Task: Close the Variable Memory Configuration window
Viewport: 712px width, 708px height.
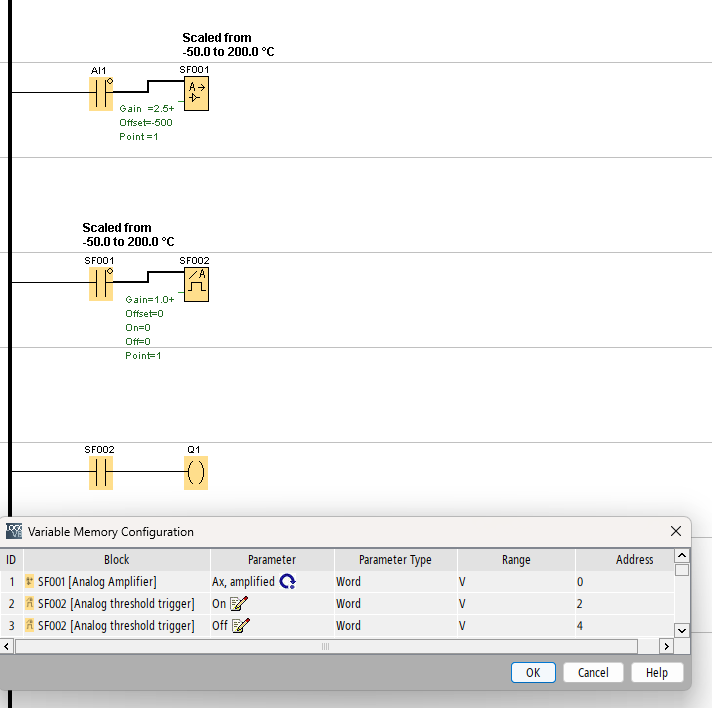Action: tap(676, 531)
